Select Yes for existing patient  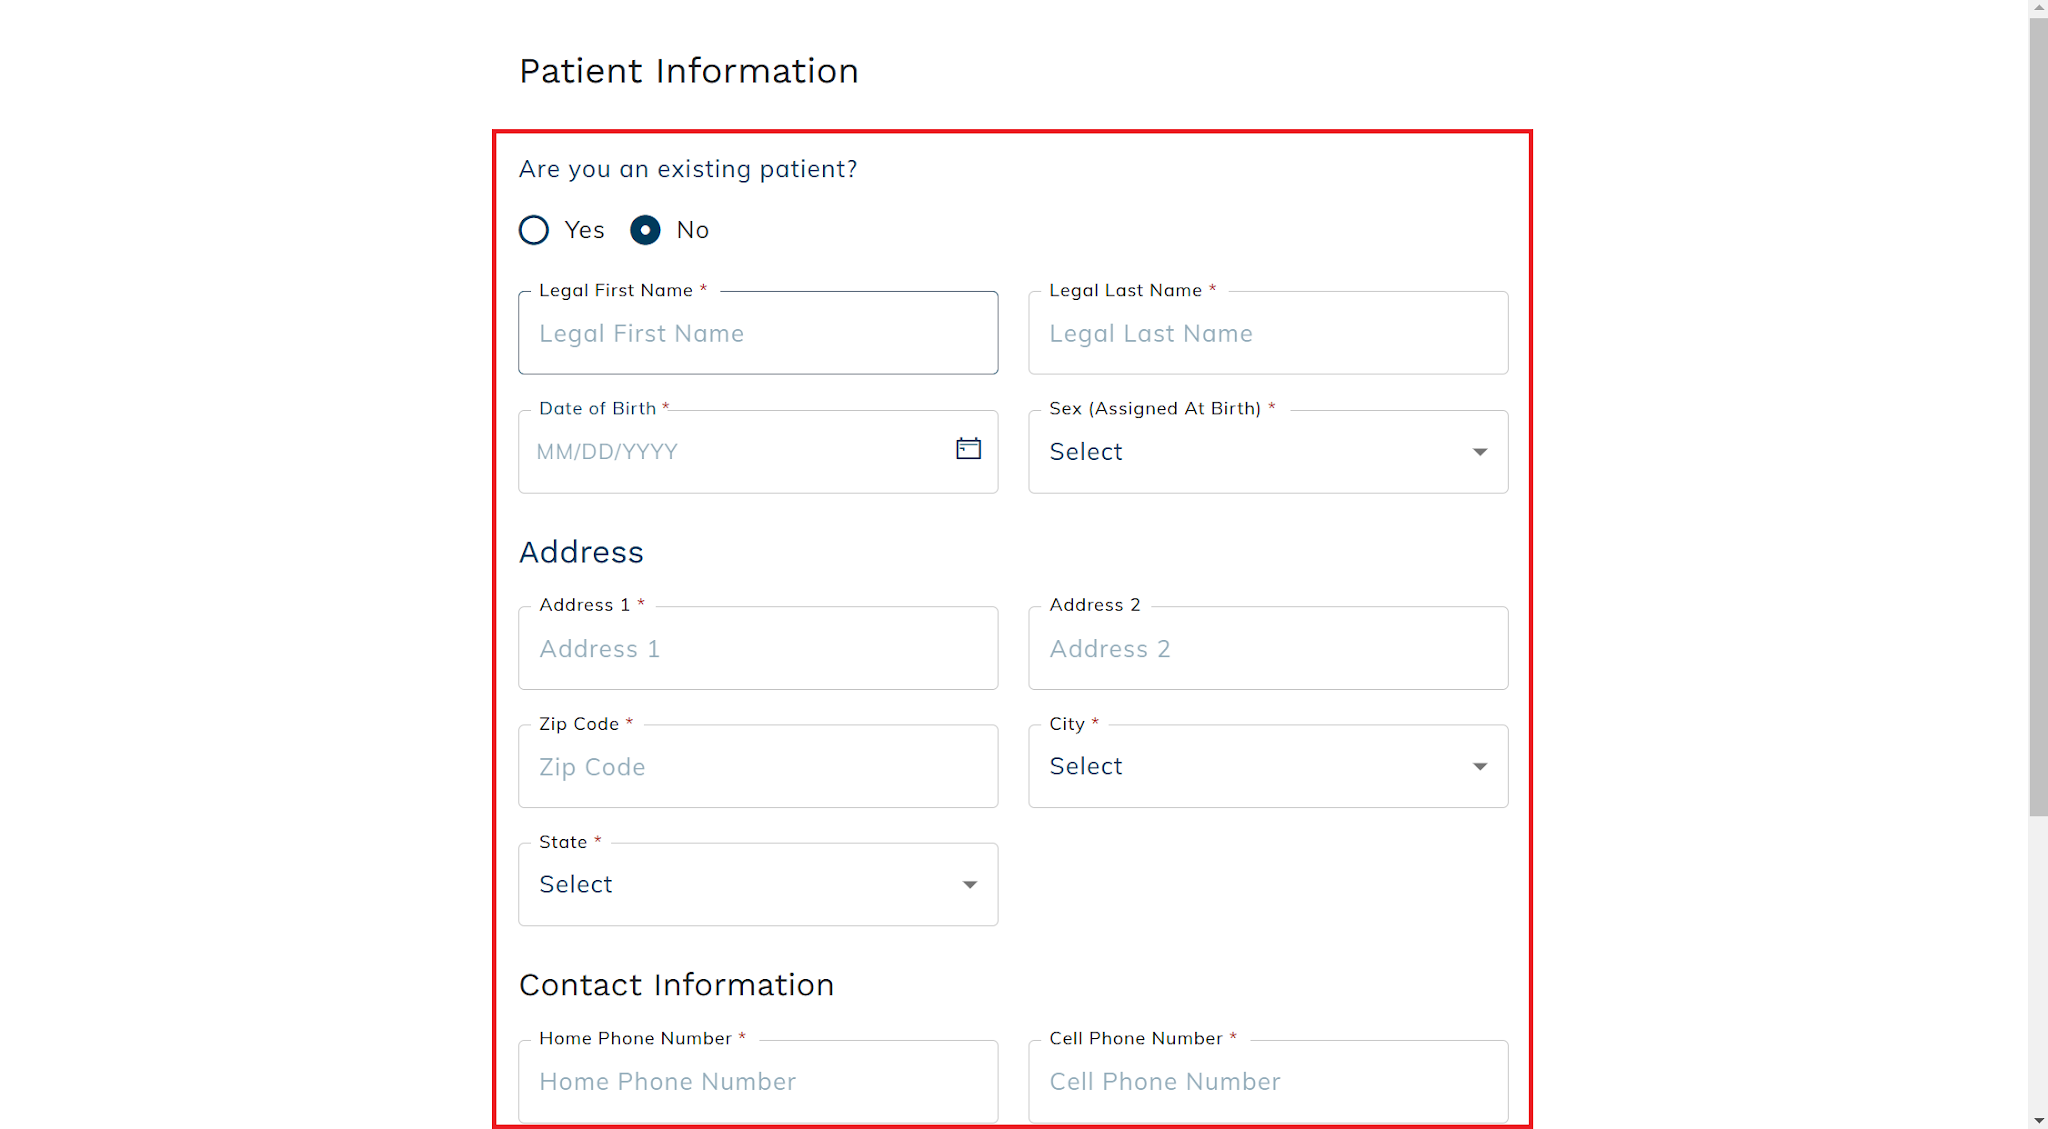[534, 230]
